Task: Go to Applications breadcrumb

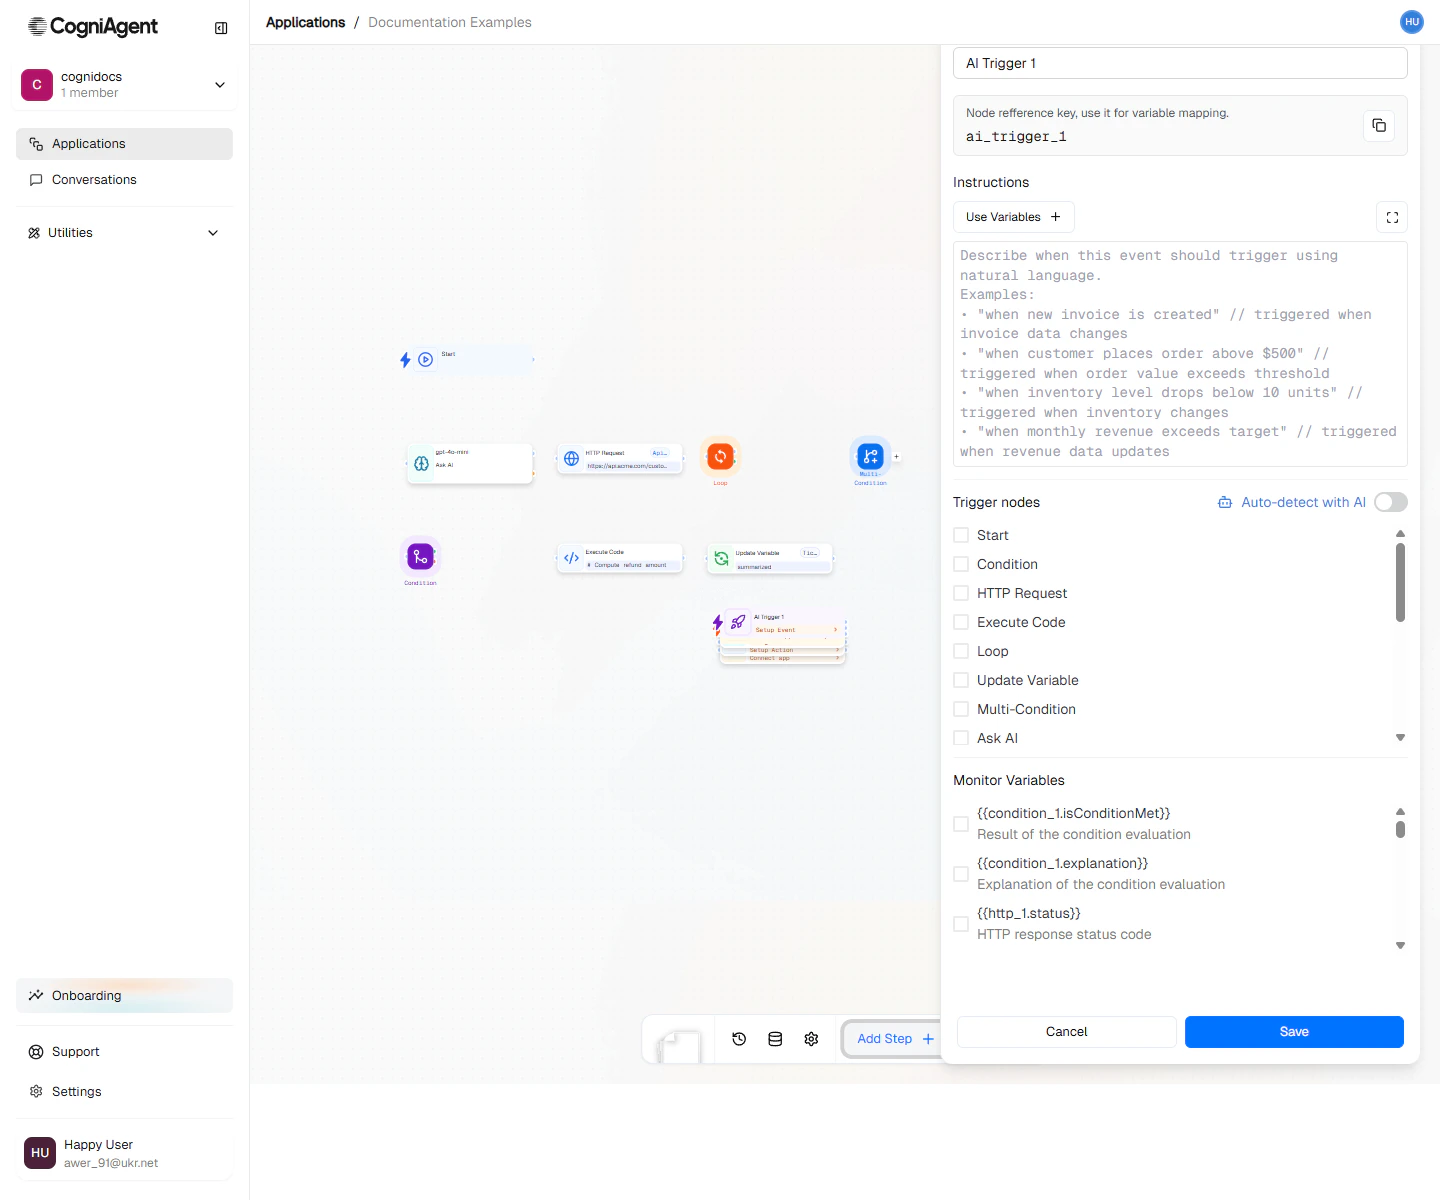Action: [x=305, y=22]
